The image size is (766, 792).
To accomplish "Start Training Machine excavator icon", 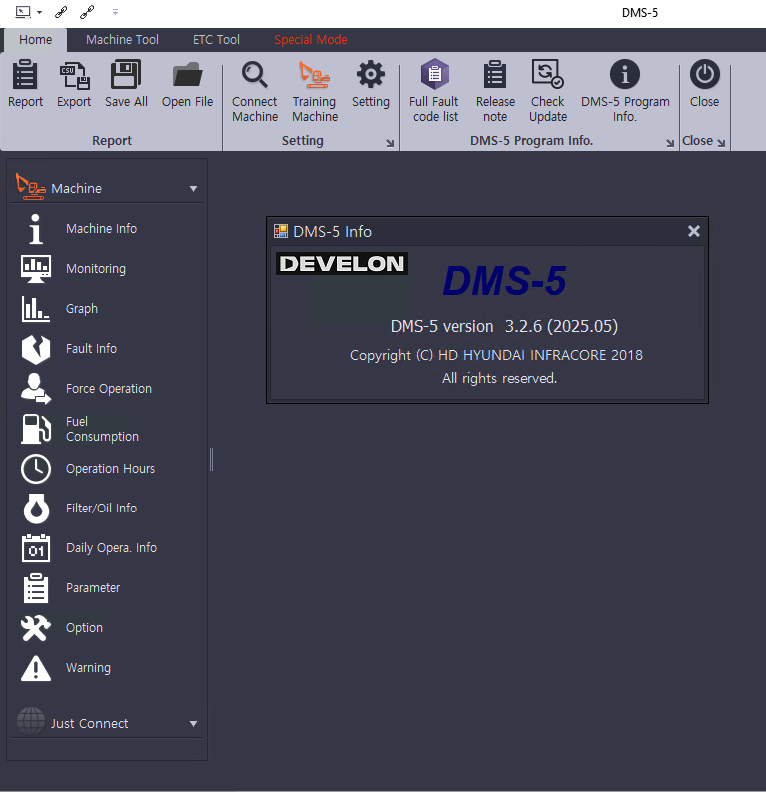I will (x=315, y=74).
